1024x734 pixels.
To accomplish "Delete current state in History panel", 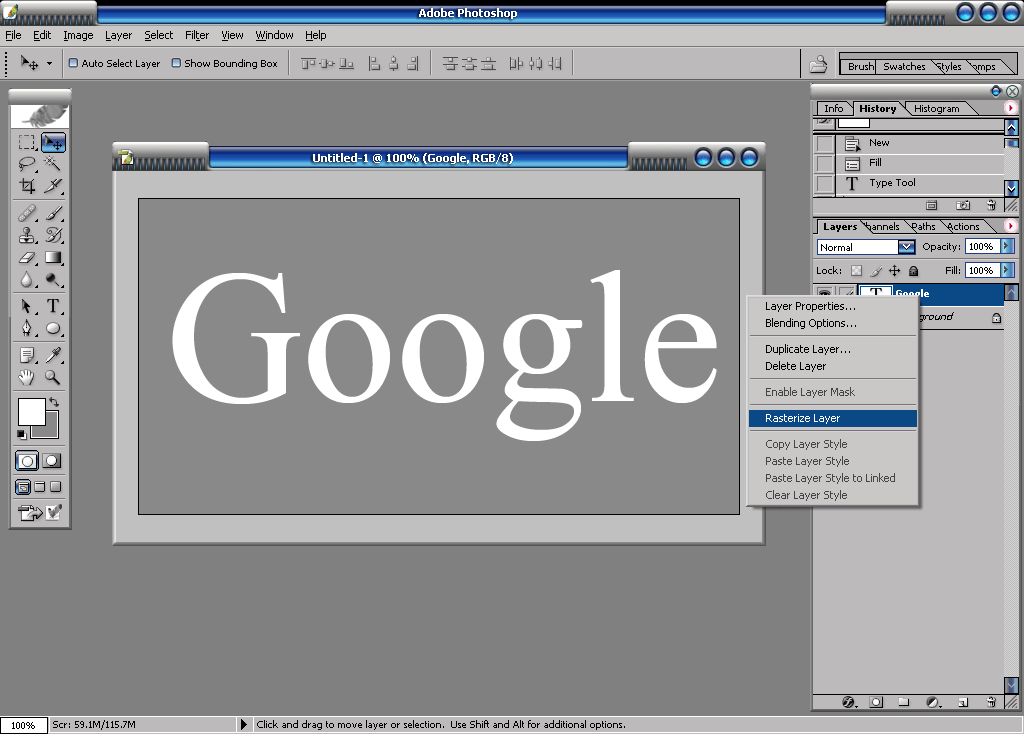I will (x=991, y=205).
